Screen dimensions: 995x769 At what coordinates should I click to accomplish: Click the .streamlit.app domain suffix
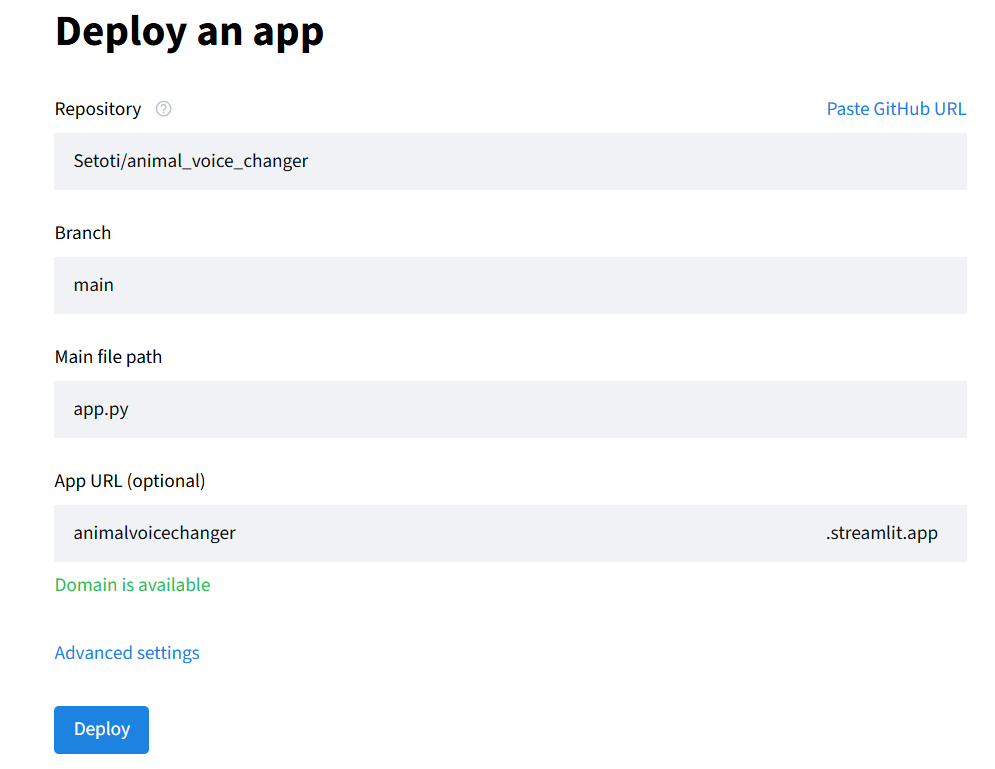pyautogui.click(x=882, y=533)
